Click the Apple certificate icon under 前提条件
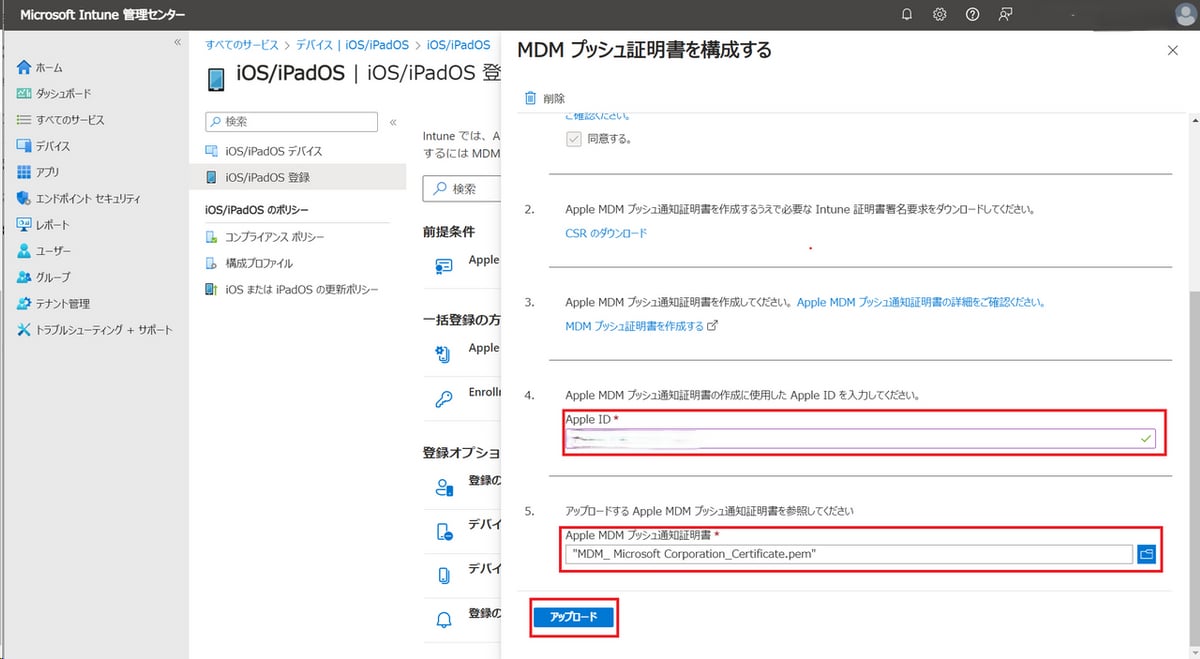The width and height of the screenshot is (1200, 659). pos(444,266)
